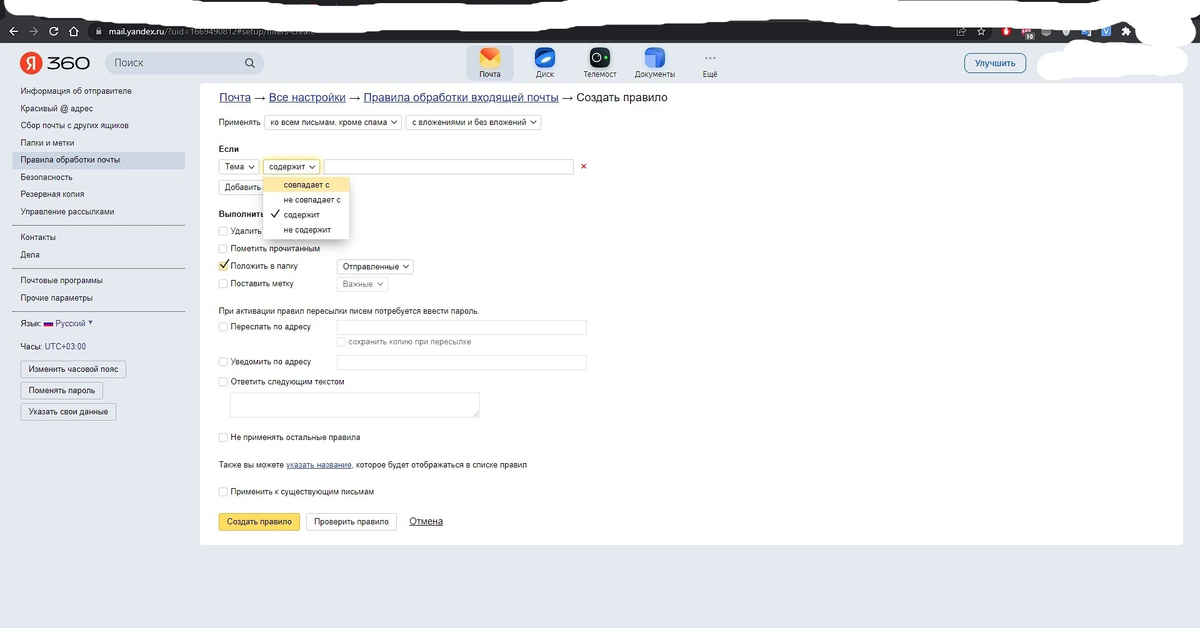The width and height of the screenshot is (1200, 628).
Task: Expand the Отправленные folder dropdown
Action: click(375, 267)
